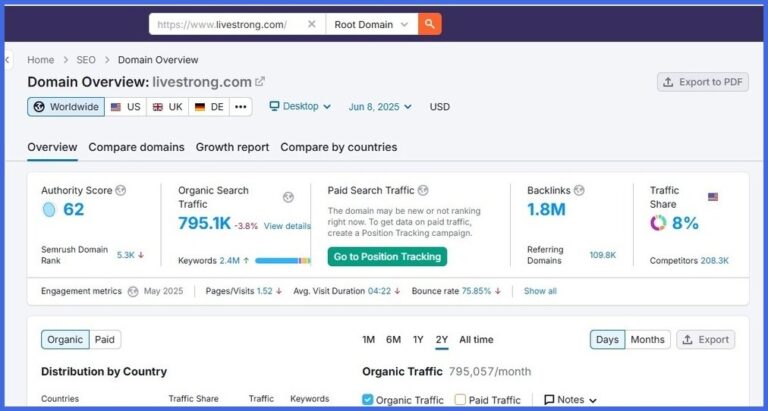Click US flag icon beside Traffic Share
The width and height of the screenshot is (768, 411).
(x=713, y=197)
